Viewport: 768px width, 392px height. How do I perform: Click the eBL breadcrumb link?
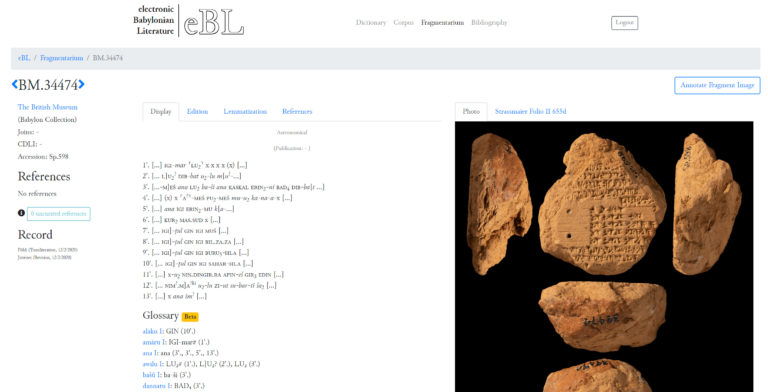(24, 58)
